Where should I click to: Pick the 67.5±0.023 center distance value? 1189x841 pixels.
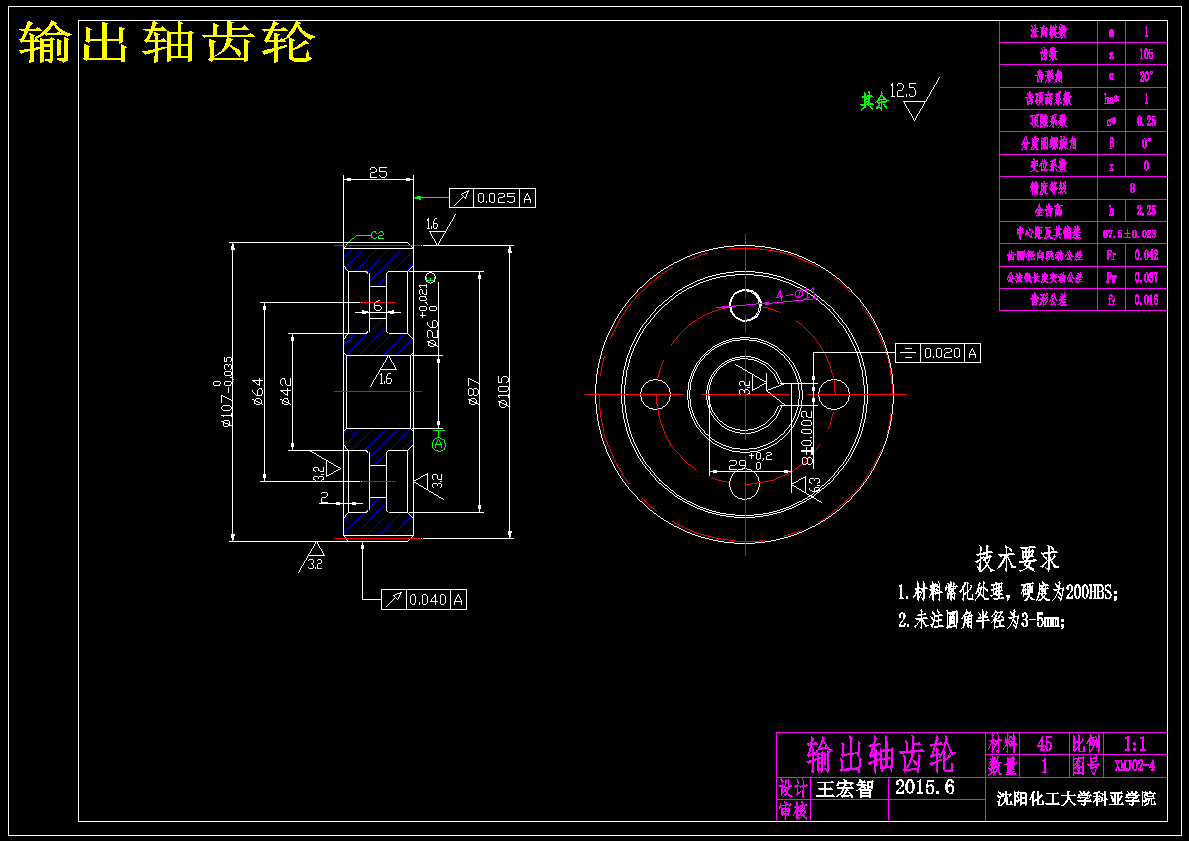(x=1129, y=234)
